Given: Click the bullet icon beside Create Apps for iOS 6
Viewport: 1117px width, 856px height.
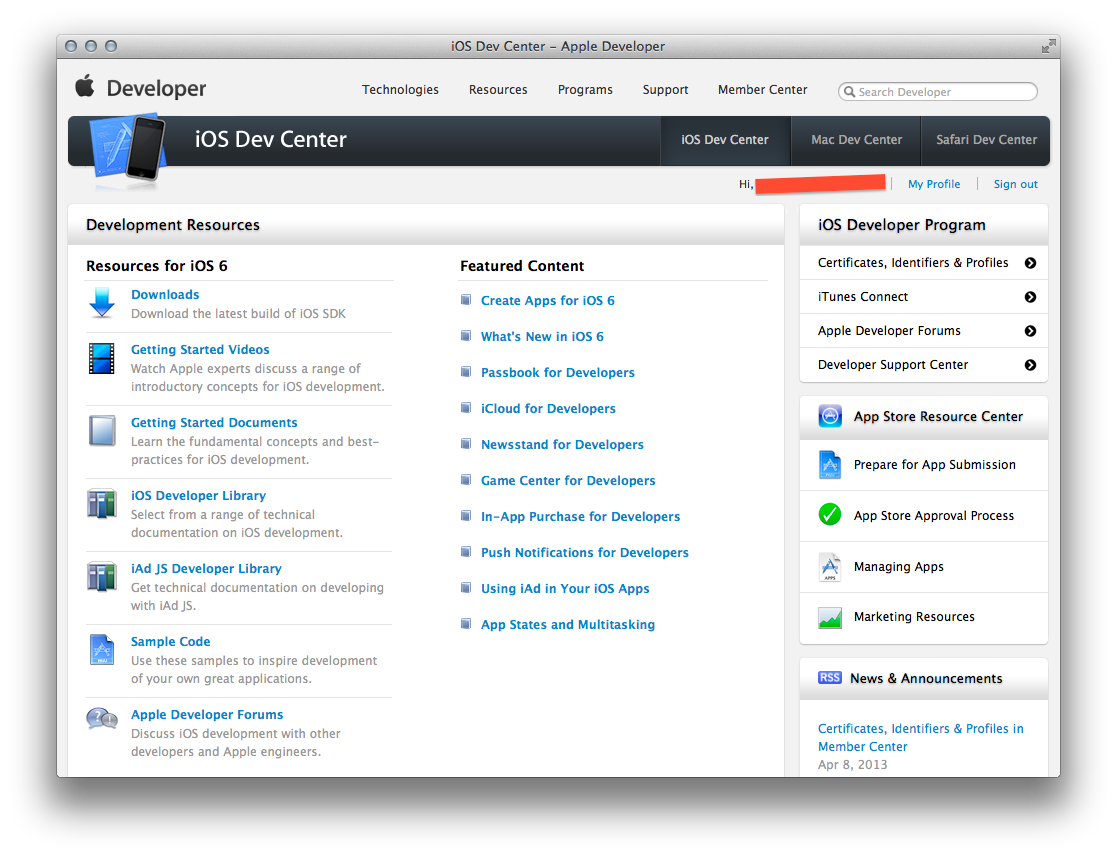Looking at the screenshot, I should [466, 300].
